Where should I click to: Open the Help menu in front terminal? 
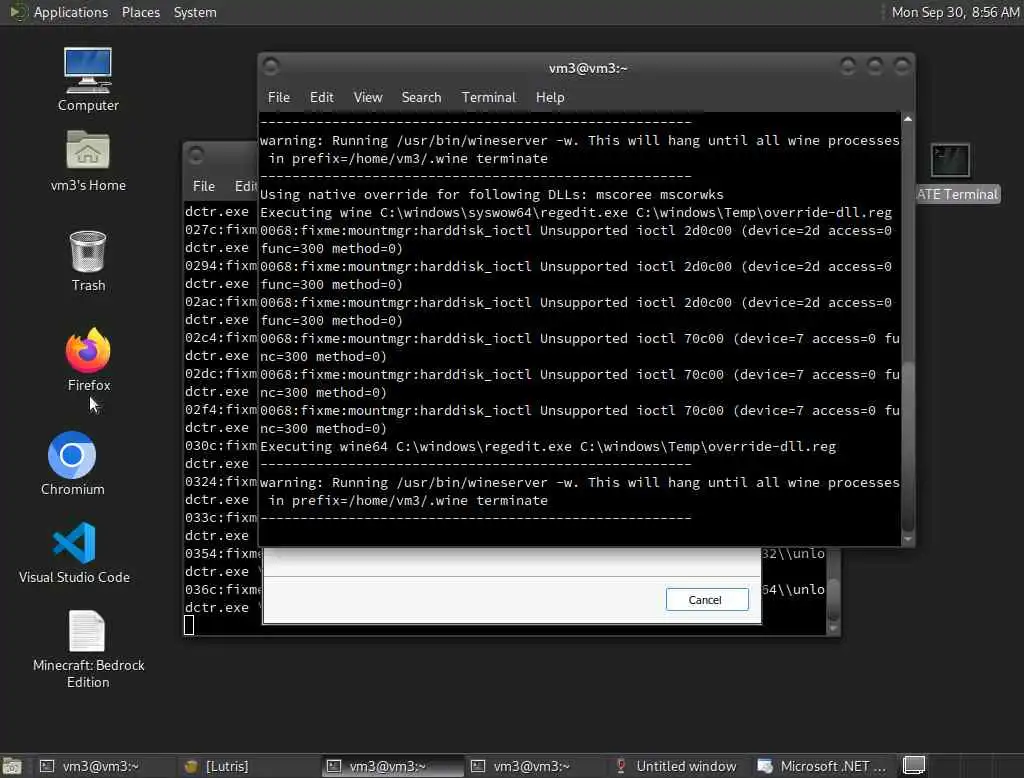pyautogui.click(x=550, y=97)
